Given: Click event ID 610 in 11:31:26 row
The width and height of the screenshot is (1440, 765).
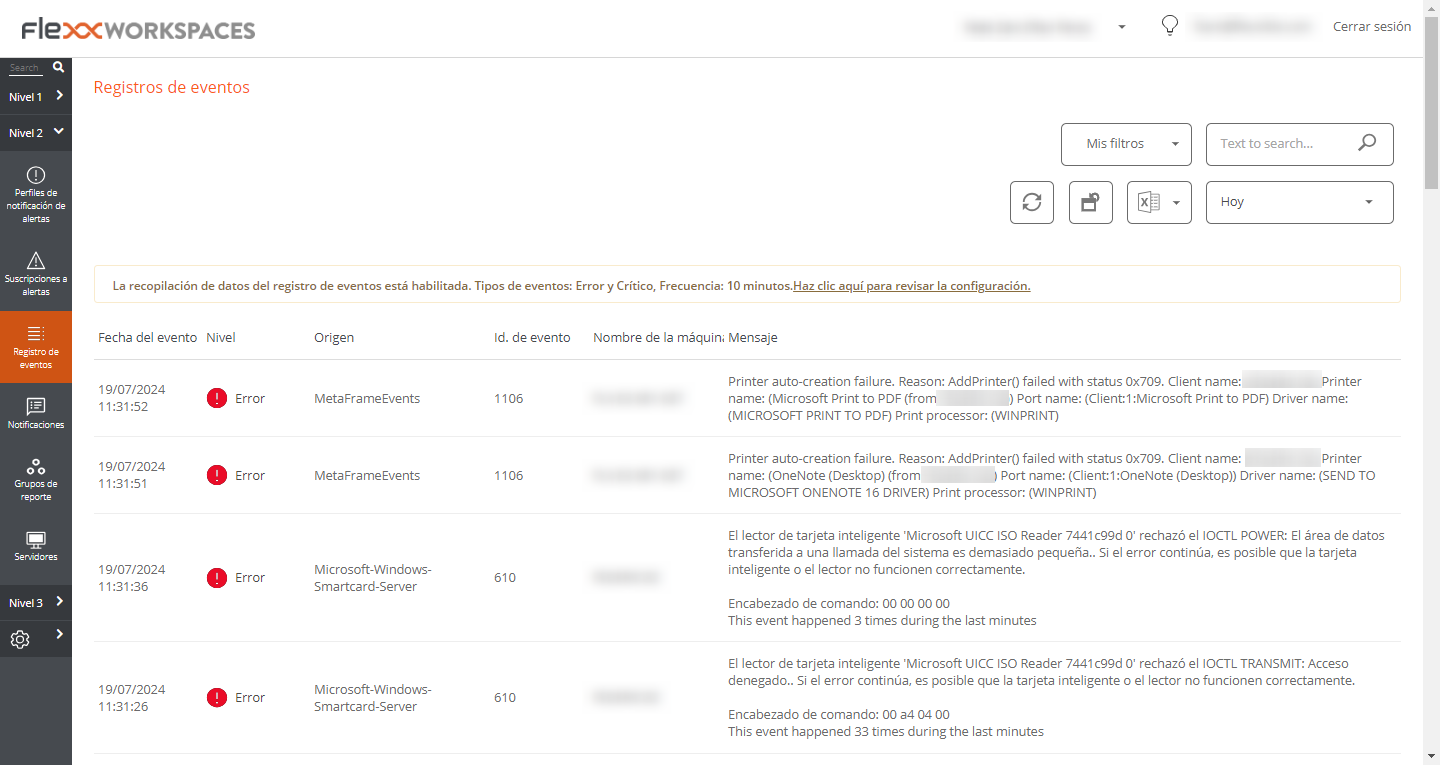Looking at the screenshot, I should [x=505, y=698].
